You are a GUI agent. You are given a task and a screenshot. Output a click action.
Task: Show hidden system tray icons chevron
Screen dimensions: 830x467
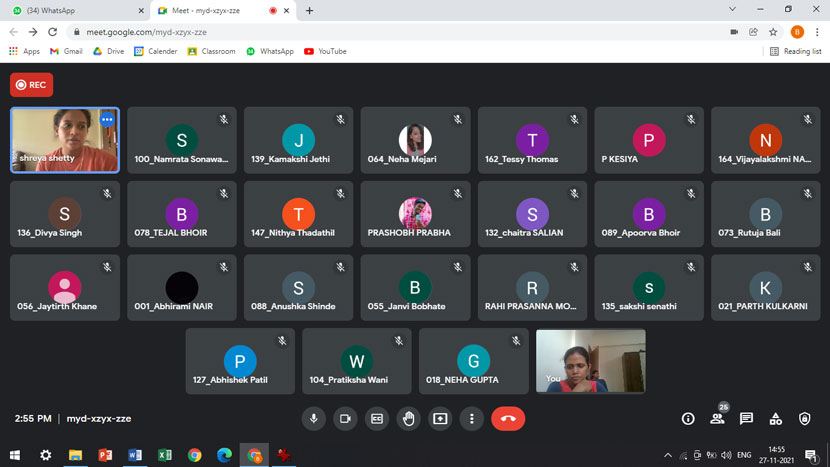[668, 455]
